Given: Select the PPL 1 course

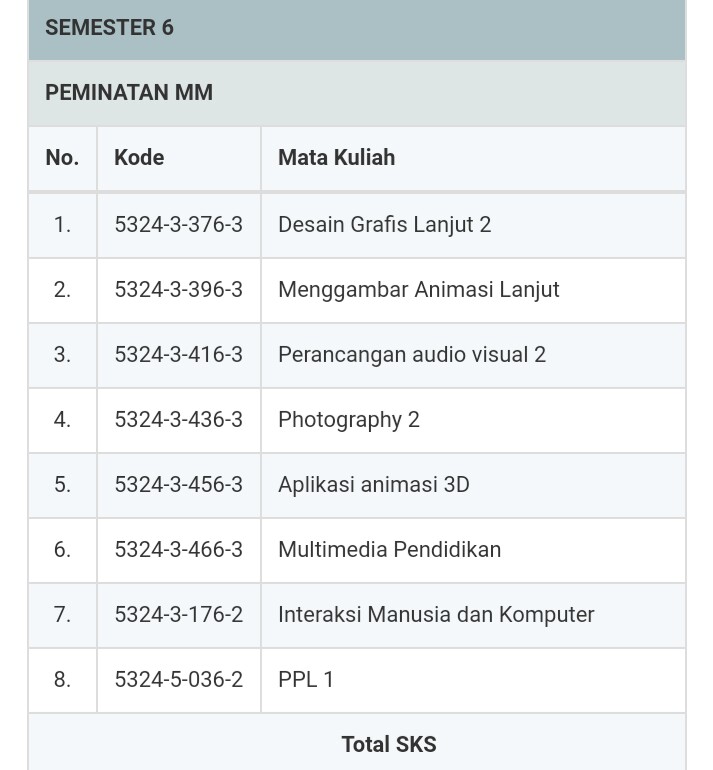Looking at the screenshot, I should click(306, 680).
